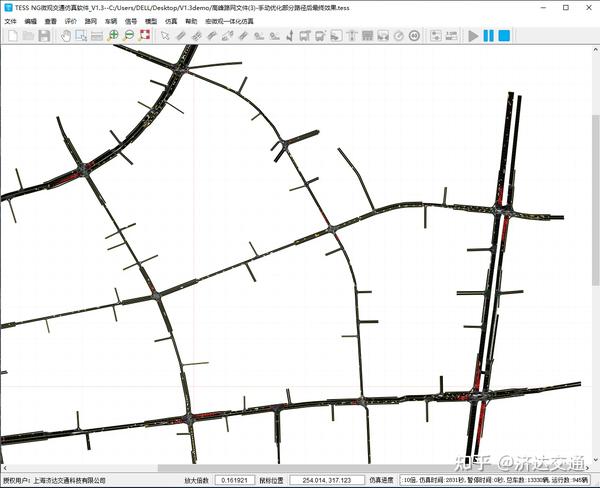Screen dimensions: 600x488
Task: Start simulation with the play button
Action: pos(473,36)
